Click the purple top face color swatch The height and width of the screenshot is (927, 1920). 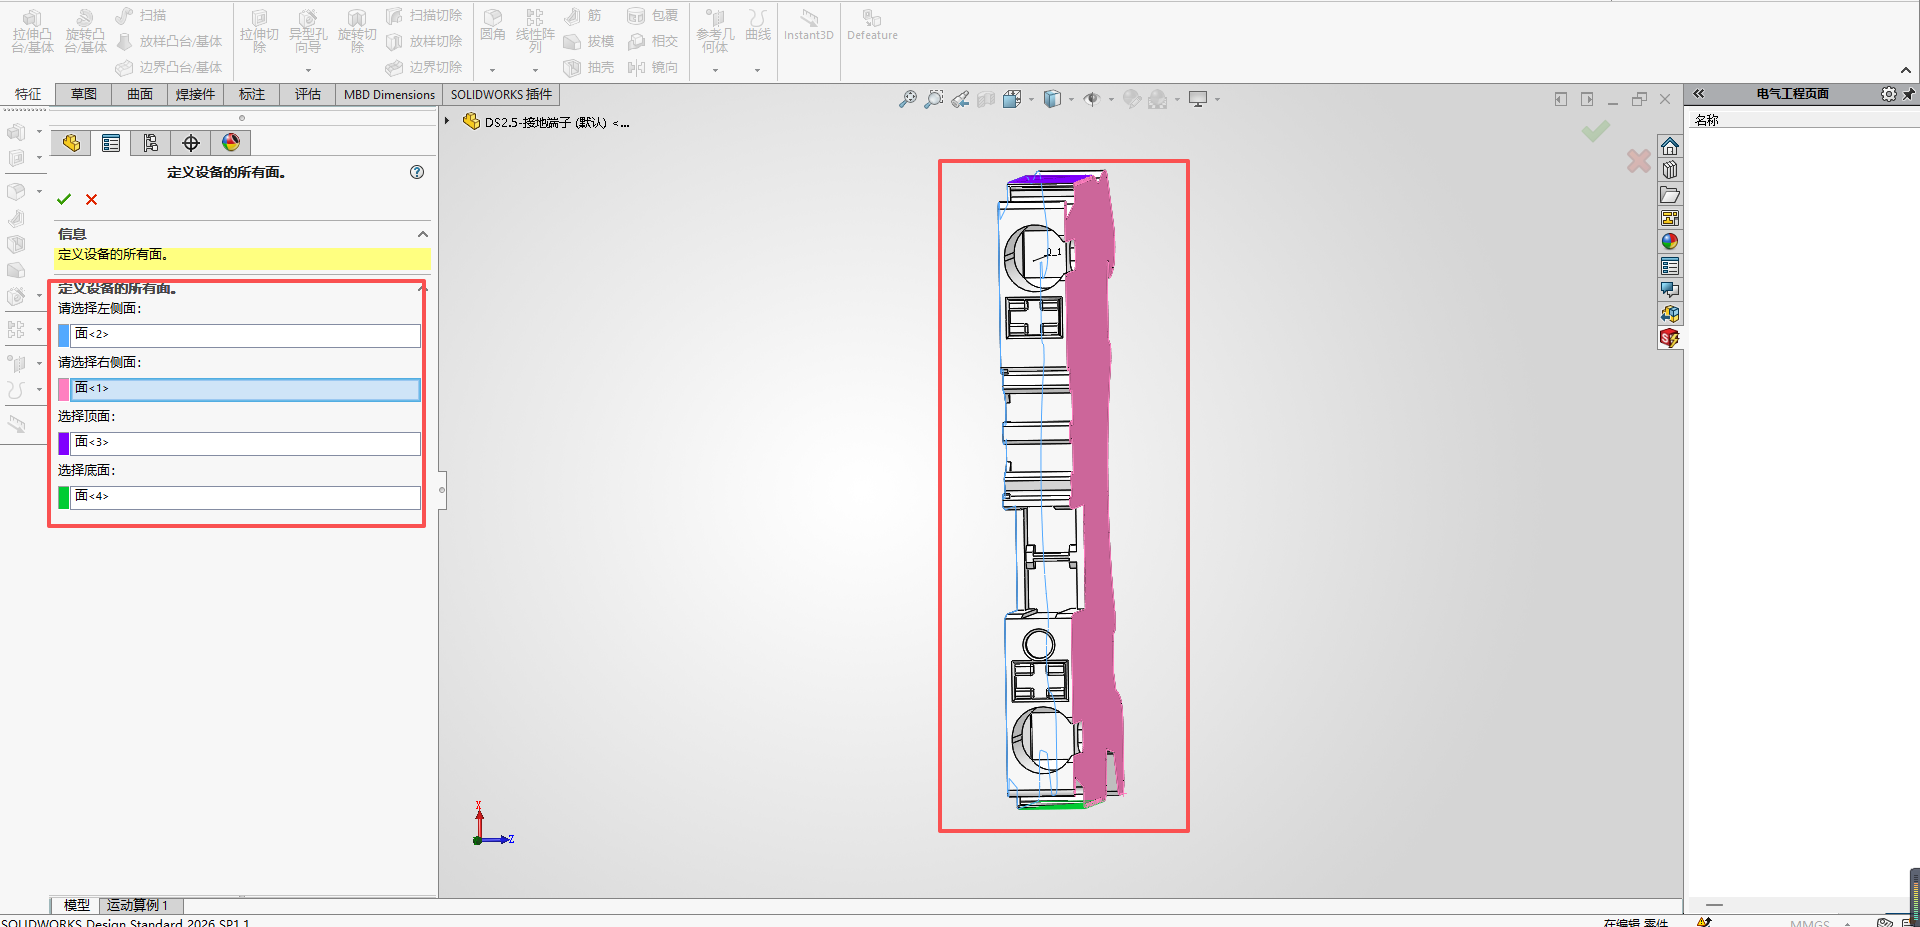(64, 443)
